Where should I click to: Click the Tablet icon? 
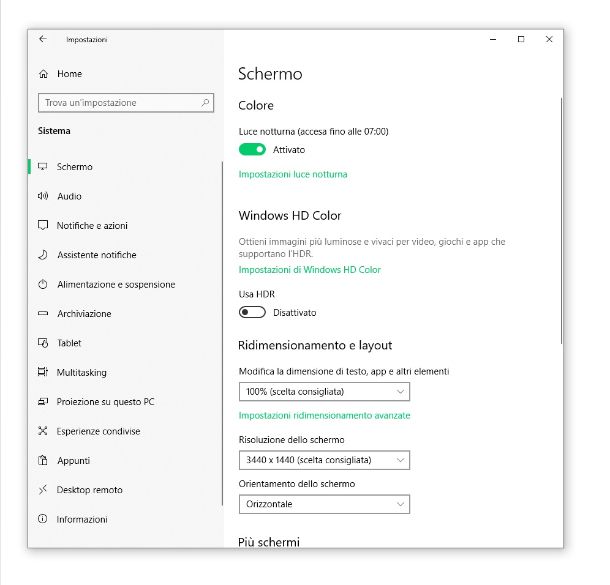[x=43, y=343]
